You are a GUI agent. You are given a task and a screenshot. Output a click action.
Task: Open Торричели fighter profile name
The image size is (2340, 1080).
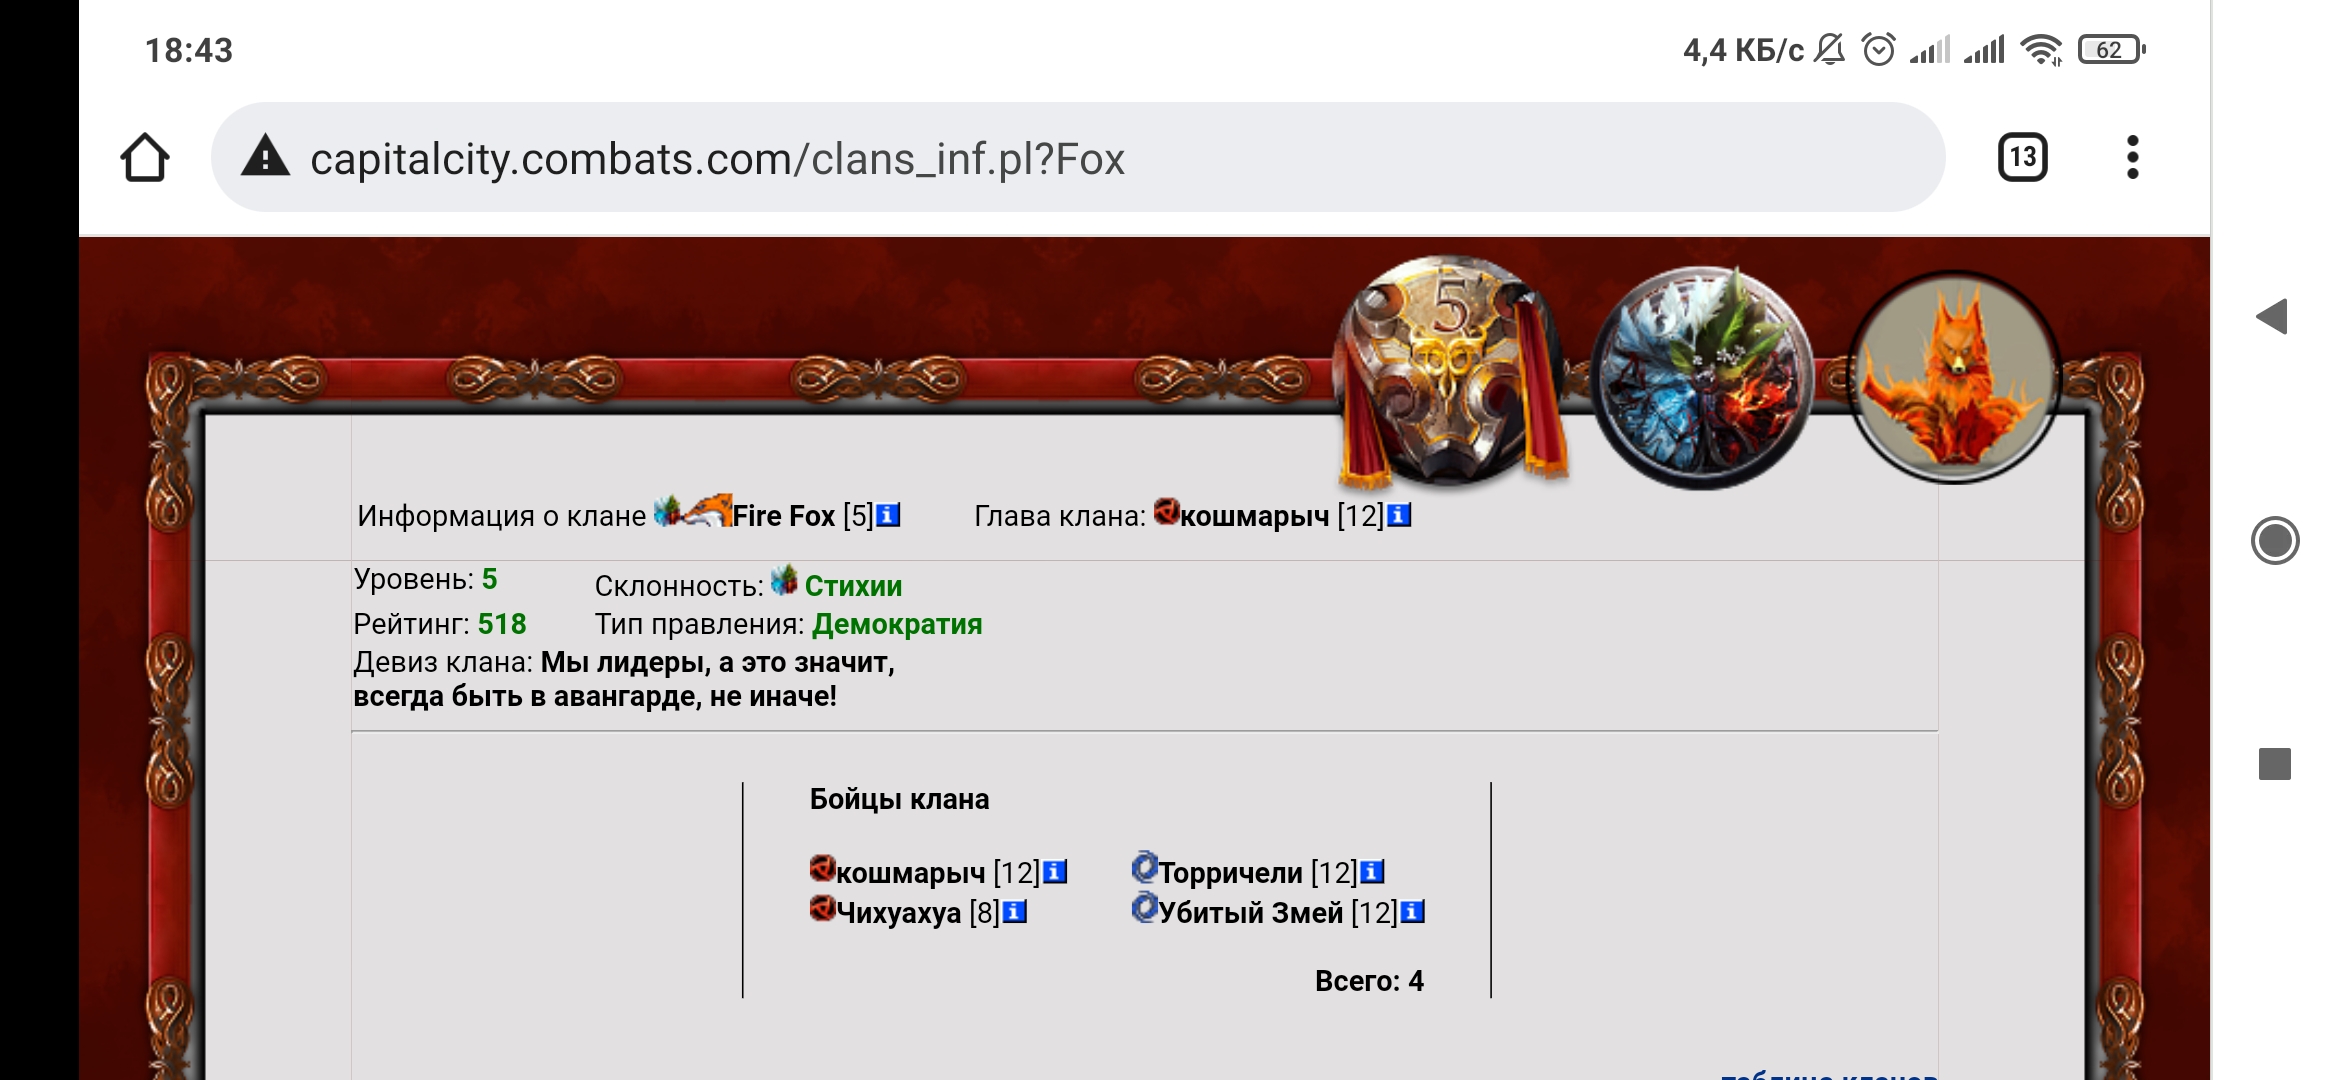tap(1230, 873)
